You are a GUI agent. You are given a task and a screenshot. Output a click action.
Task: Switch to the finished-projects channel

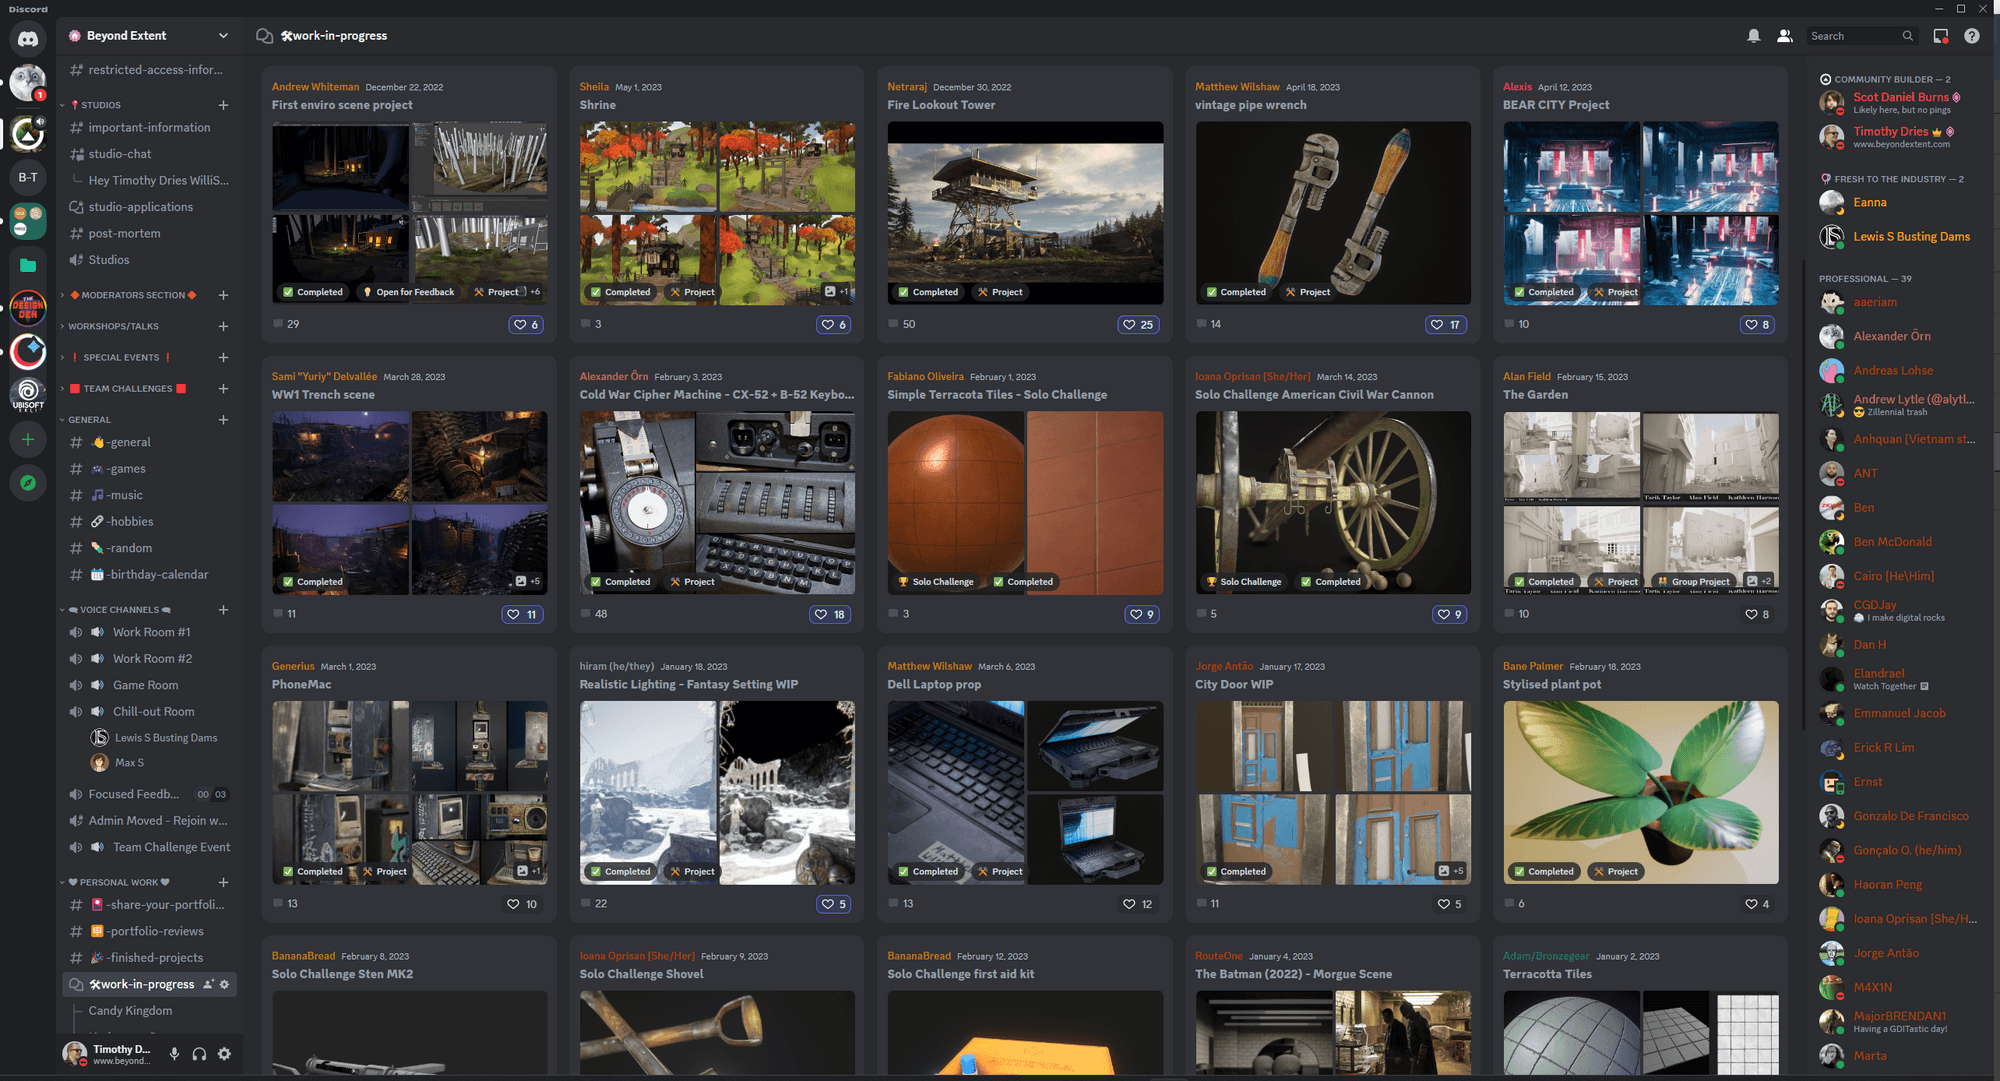(154, 957)
